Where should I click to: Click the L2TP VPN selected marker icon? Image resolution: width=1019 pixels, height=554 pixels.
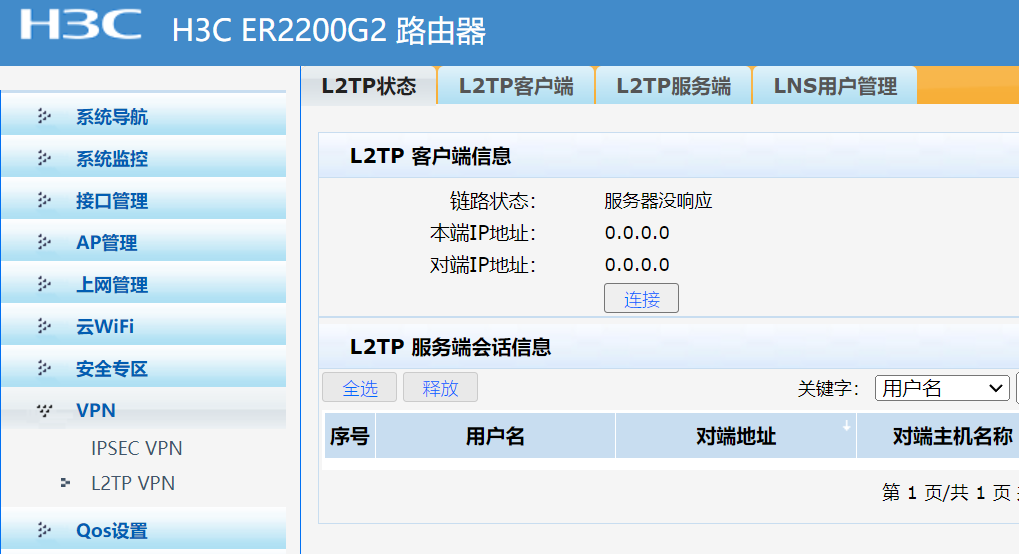65,482
